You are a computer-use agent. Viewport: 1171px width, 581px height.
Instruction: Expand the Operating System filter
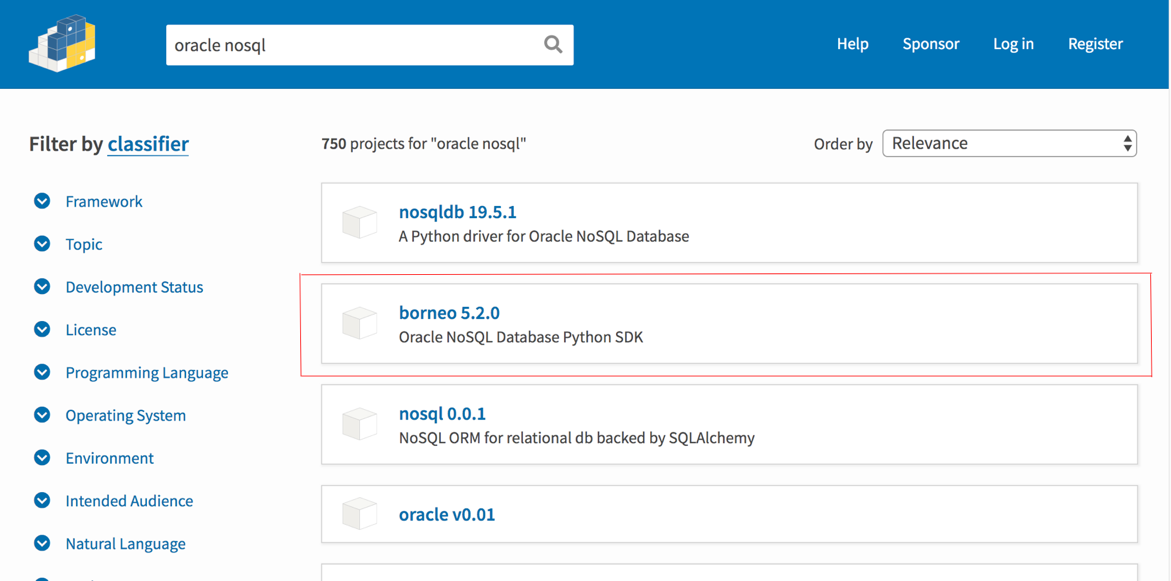[42, 415]
